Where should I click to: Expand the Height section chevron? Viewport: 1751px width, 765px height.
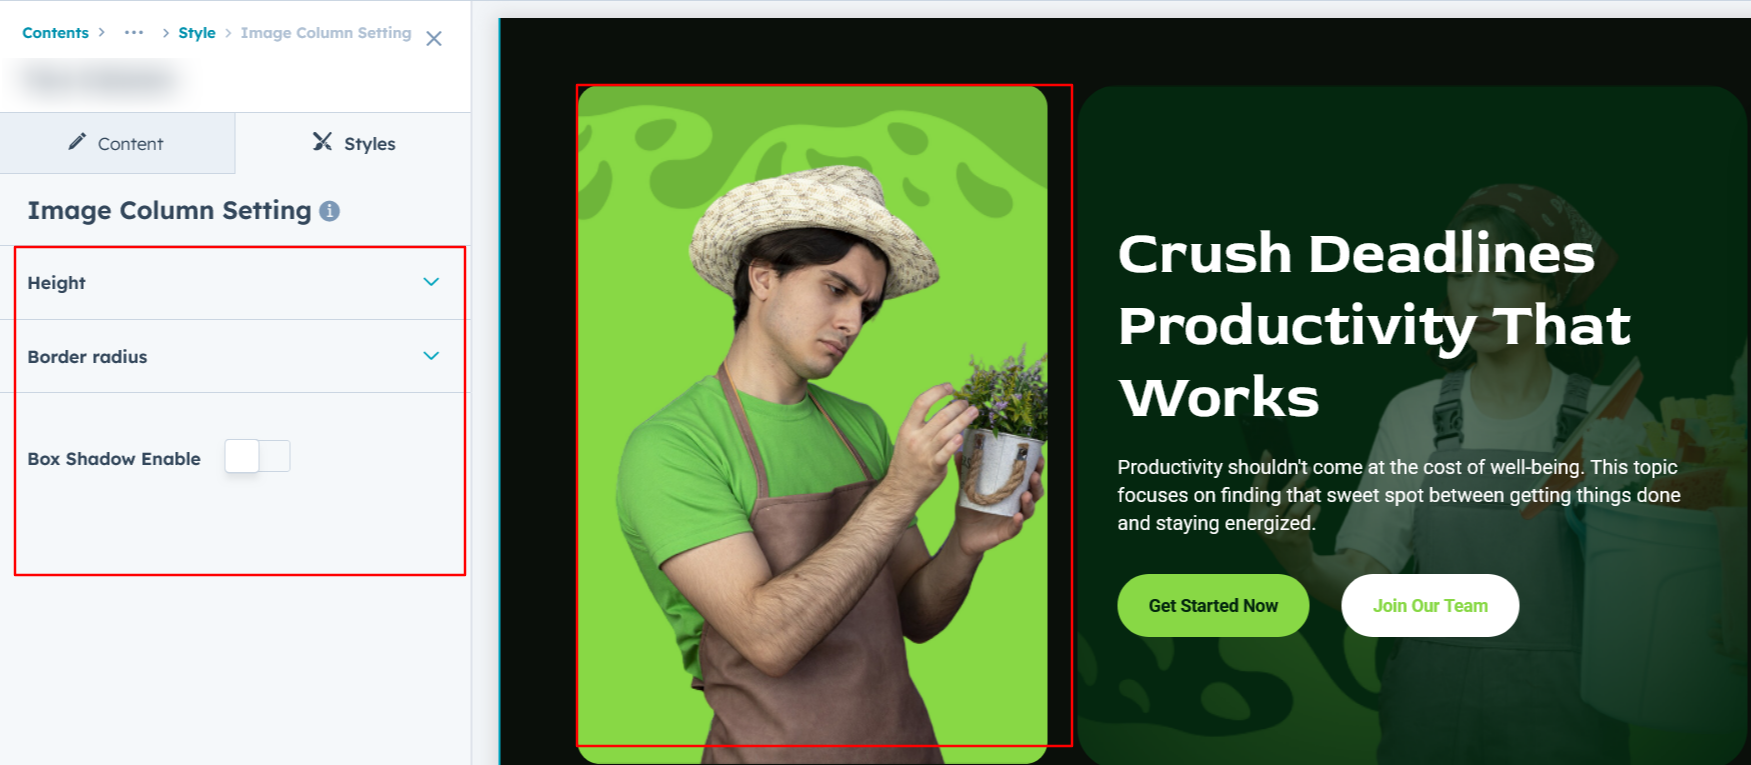431,282
